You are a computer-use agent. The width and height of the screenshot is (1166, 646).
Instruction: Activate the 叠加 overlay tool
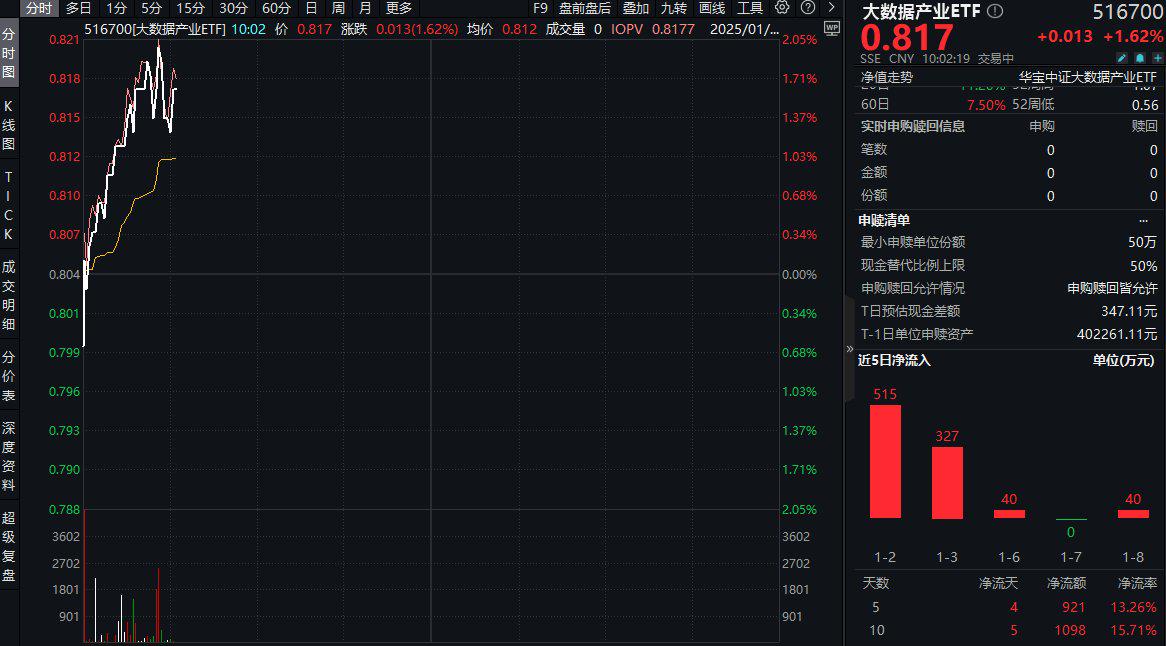pos(635,8)
